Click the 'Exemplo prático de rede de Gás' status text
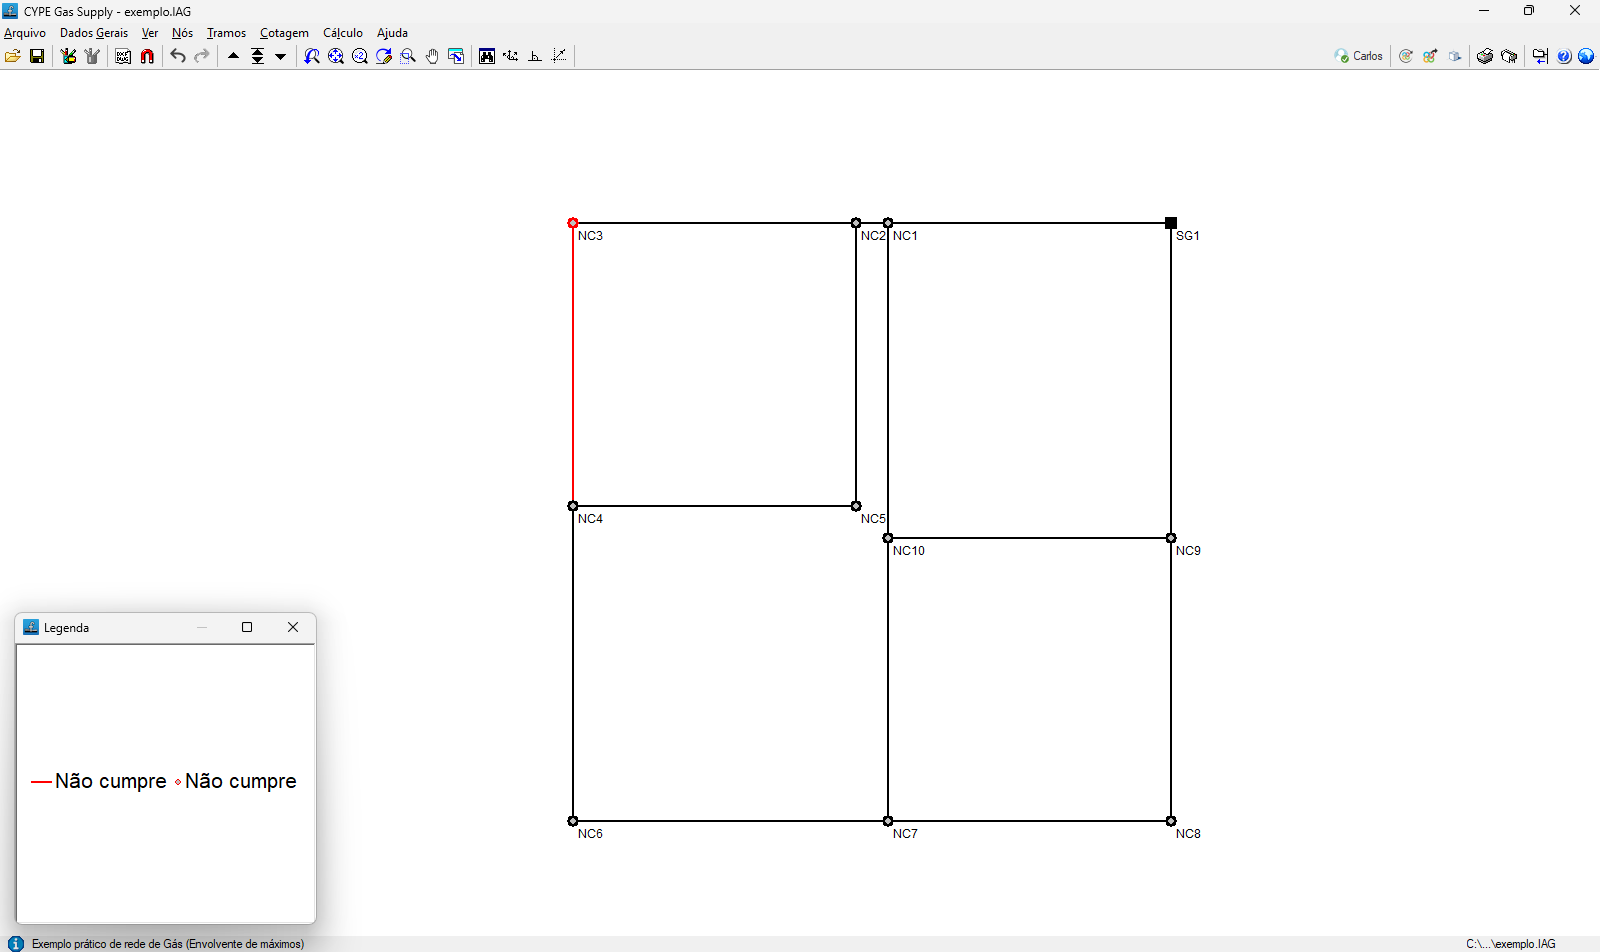1600x952 pixels. coord(168,944)
